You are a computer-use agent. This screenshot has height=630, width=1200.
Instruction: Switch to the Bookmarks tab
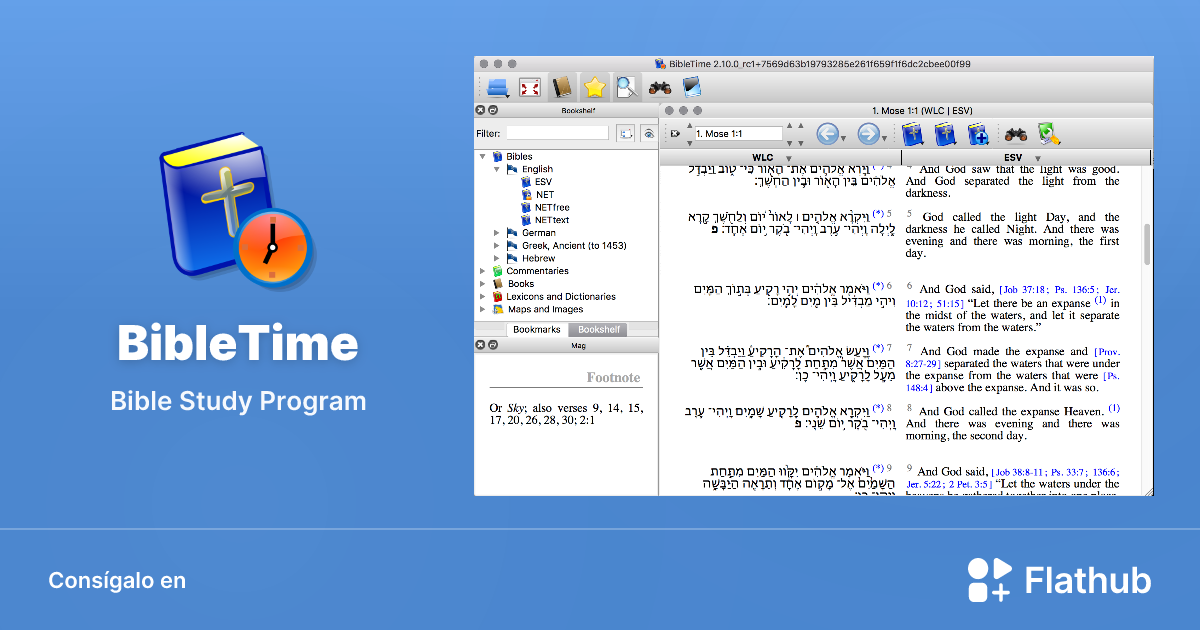(x=536, y=328)
